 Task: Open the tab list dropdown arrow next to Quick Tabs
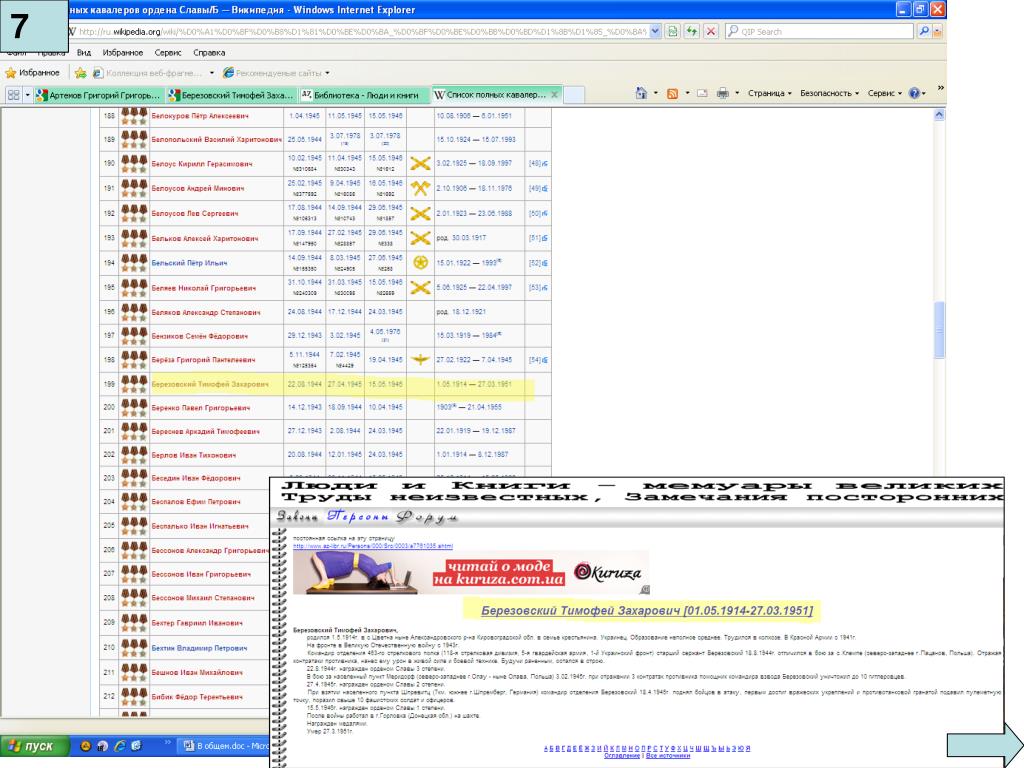[27, 95]
